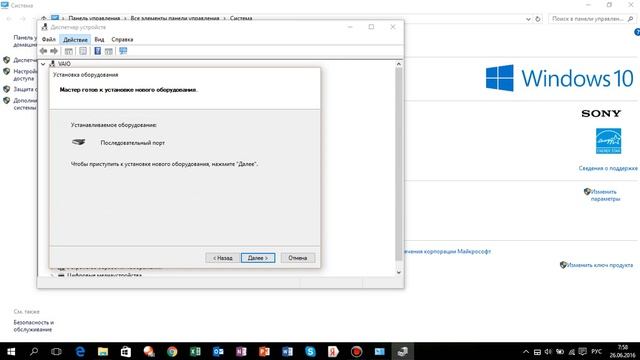Click the Система breadcrumb in address bar
640x360 pixels.
tap(241, 18)
